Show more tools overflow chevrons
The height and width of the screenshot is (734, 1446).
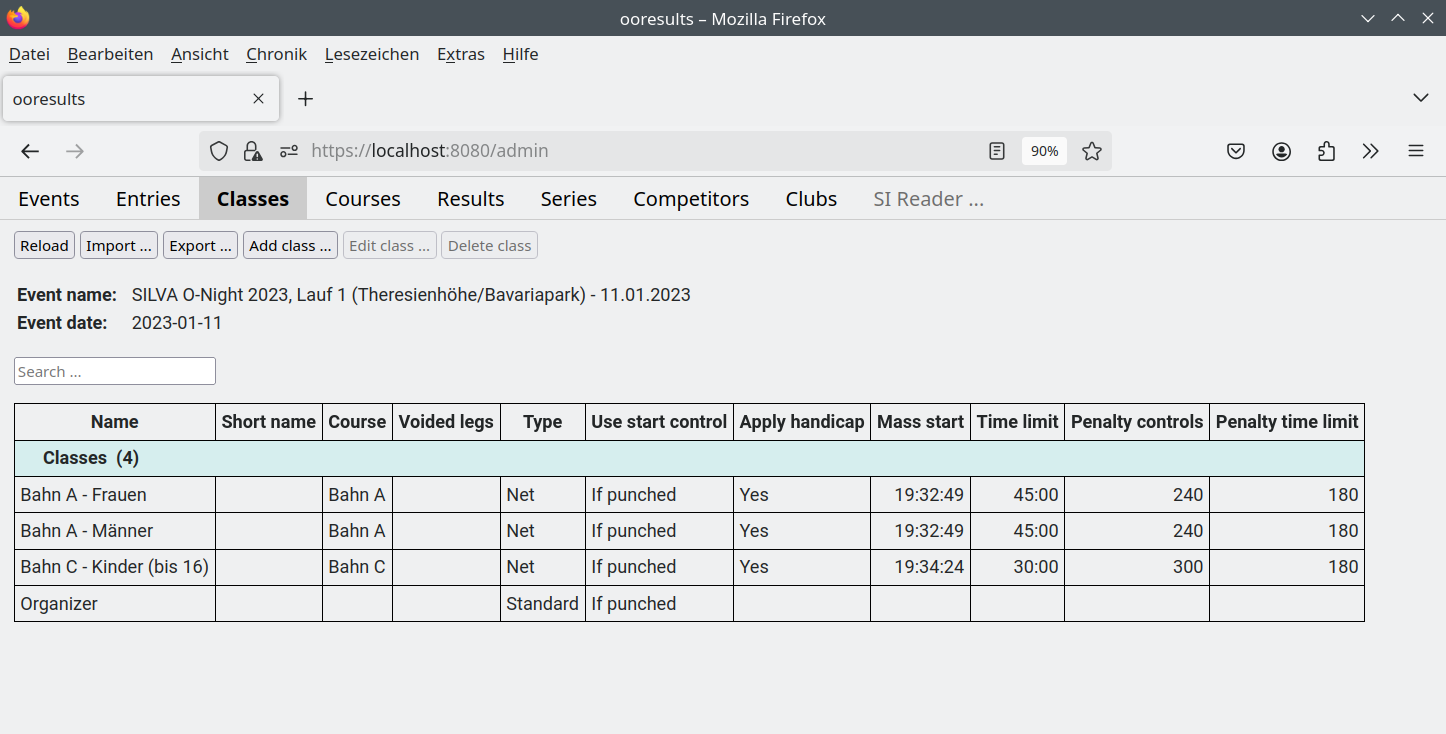[x=1371, y=151]
